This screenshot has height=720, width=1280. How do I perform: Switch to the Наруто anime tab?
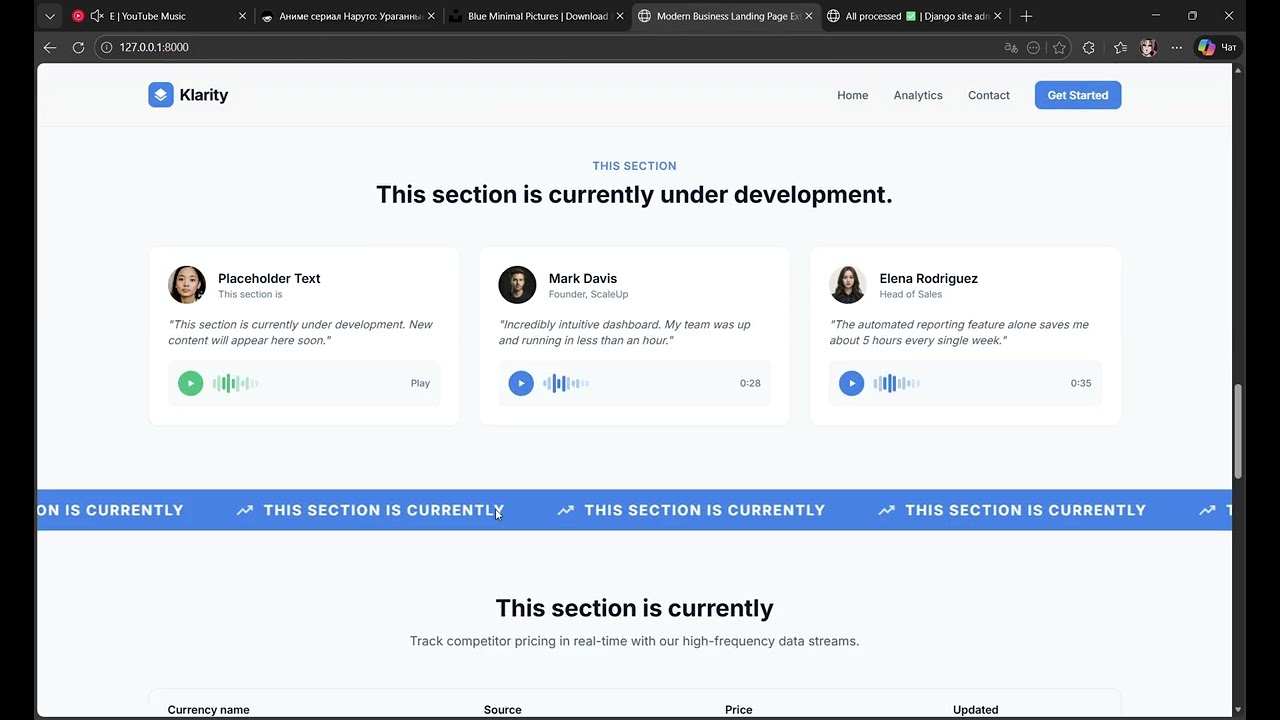(x=348, y=16)
